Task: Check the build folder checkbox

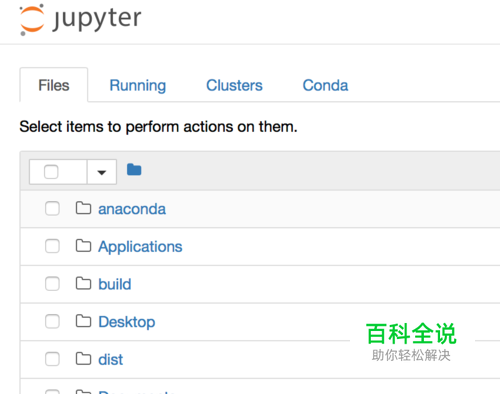Action: [x=52, y=284]
